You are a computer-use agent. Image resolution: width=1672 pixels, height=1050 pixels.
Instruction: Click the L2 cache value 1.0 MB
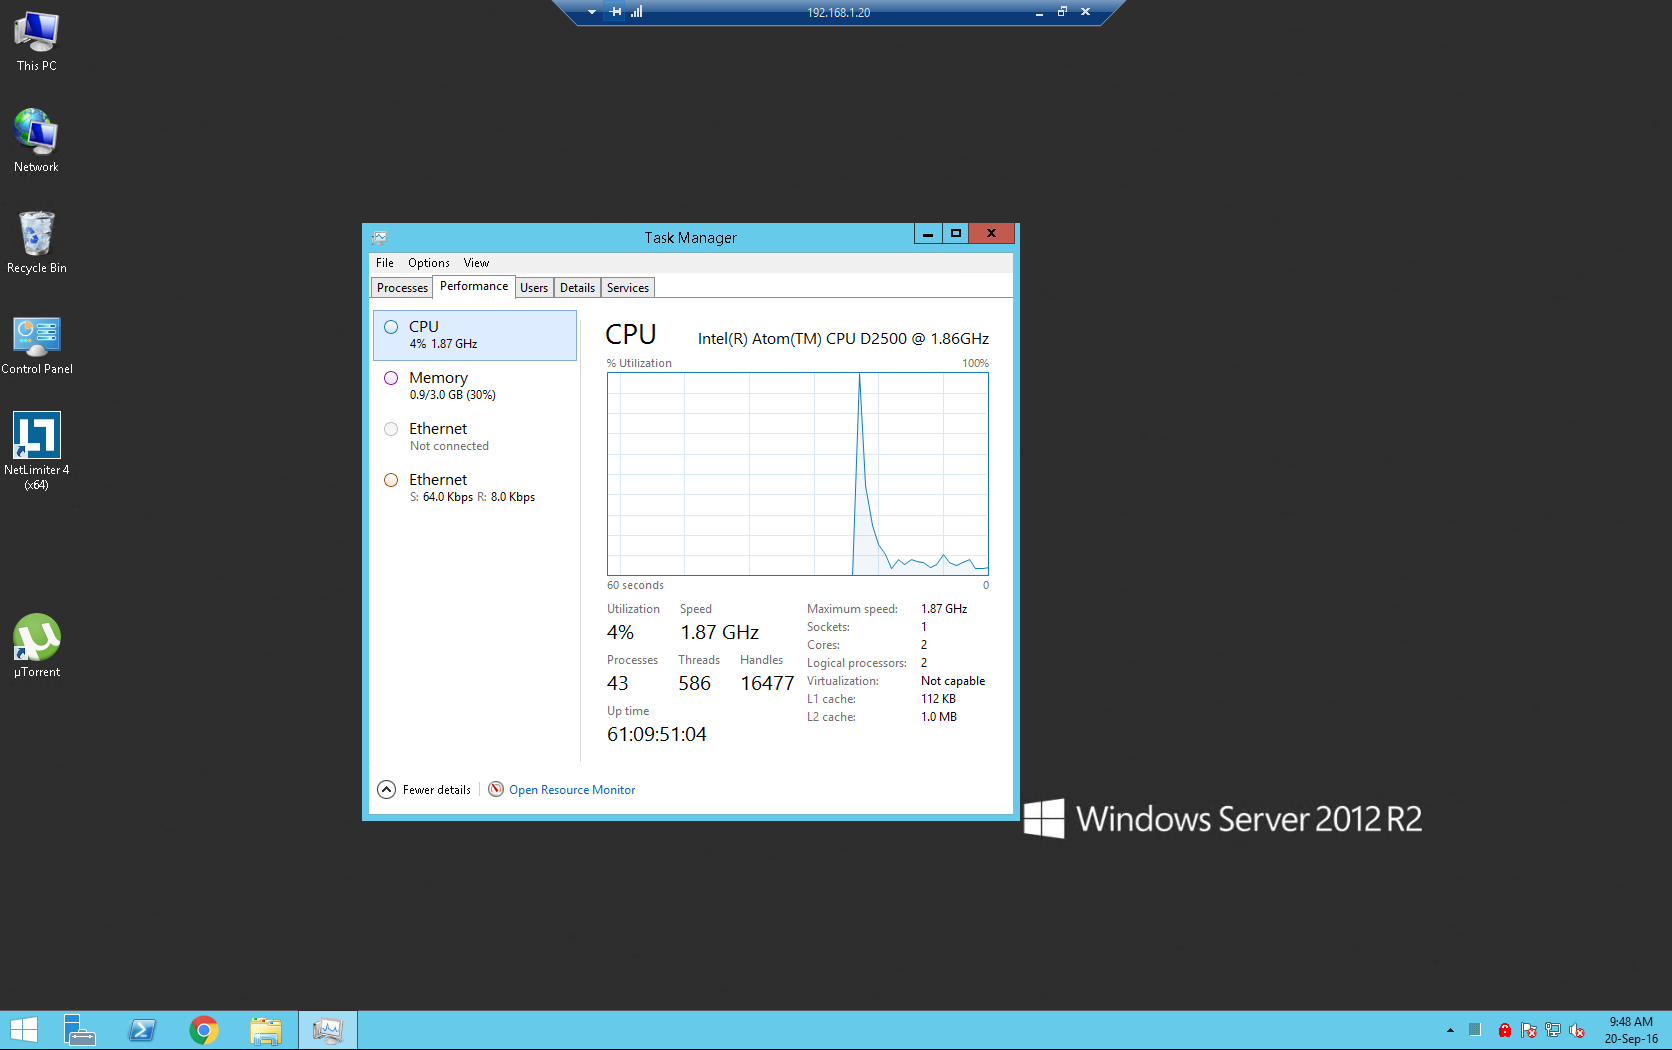pyautogui.click(x=939, y=717)
